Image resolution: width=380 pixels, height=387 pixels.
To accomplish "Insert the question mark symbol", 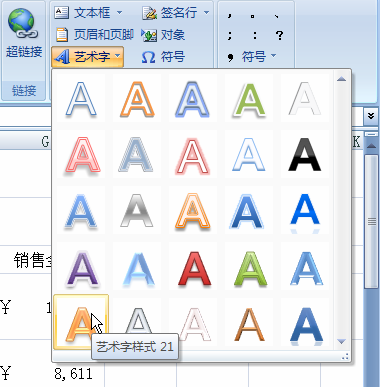I will [280, 35].
